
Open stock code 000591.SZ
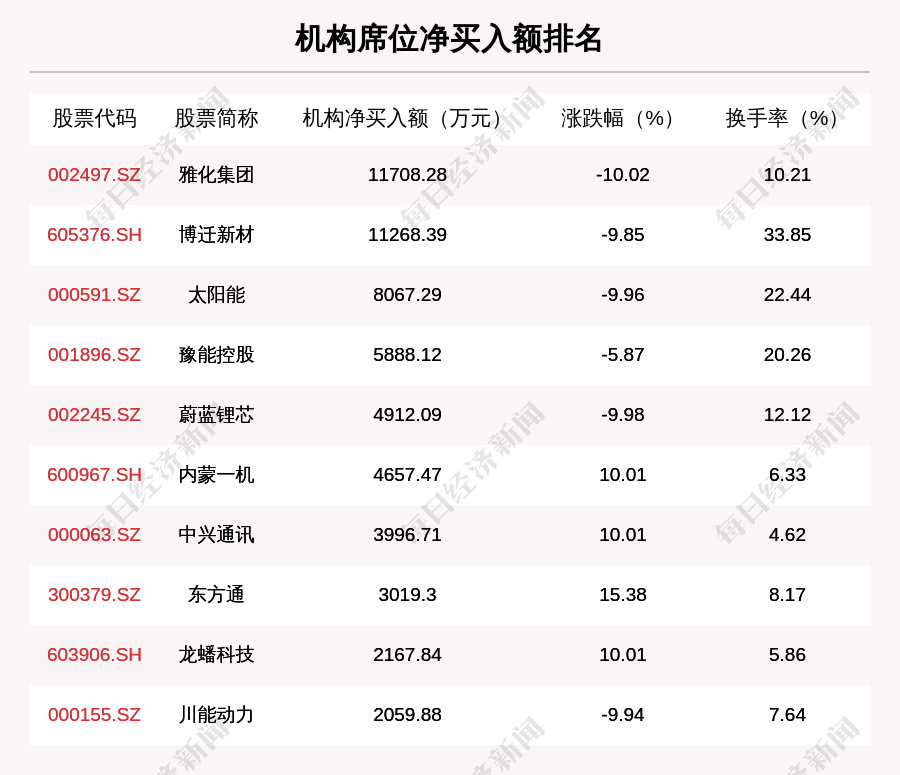click(95, 294)
